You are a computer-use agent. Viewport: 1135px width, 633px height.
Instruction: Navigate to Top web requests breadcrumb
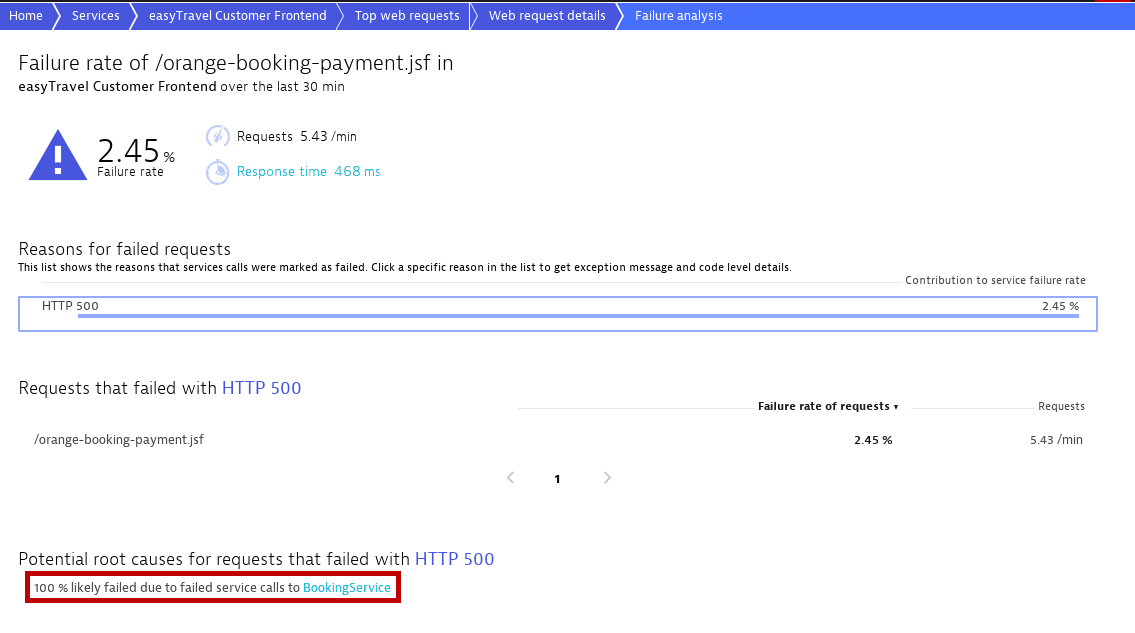[407, 16]
